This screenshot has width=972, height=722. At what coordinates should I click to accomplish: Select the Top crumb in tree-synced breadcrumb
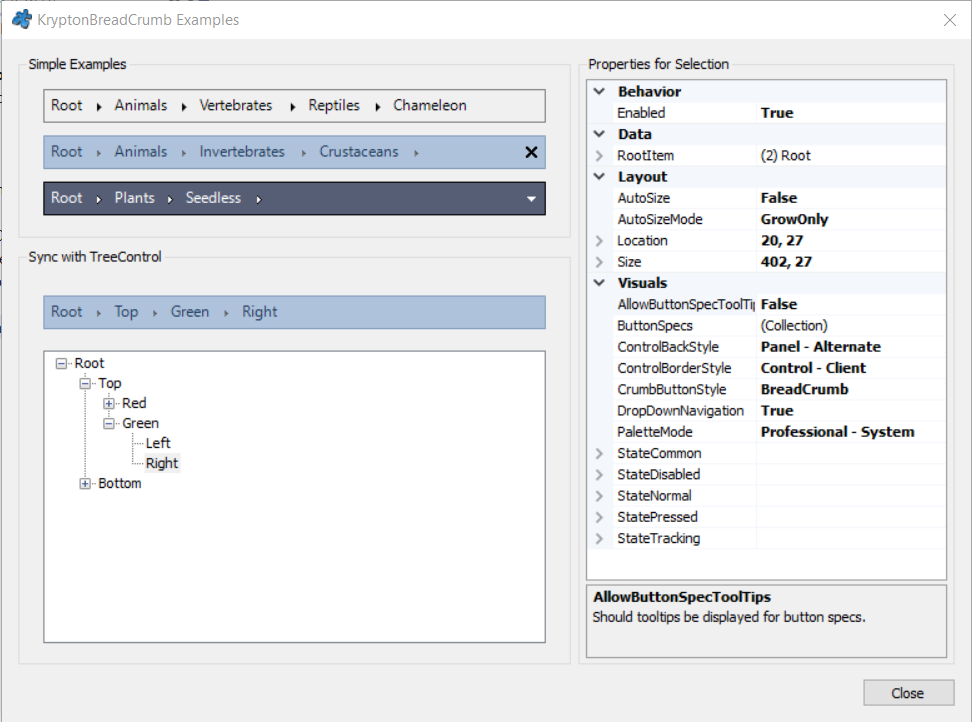pyautogui.click(x=126, y=312)
